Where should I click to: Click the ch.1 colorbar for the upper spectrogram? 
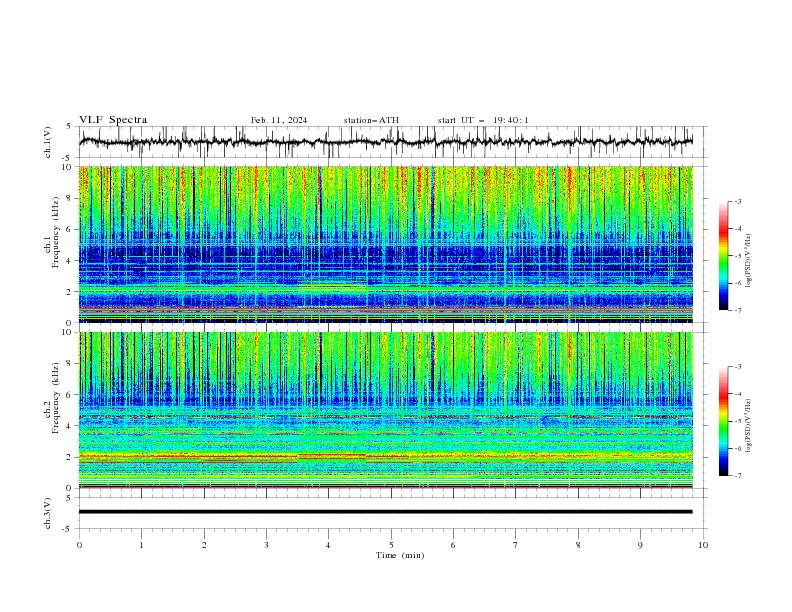tap(723, 256)
